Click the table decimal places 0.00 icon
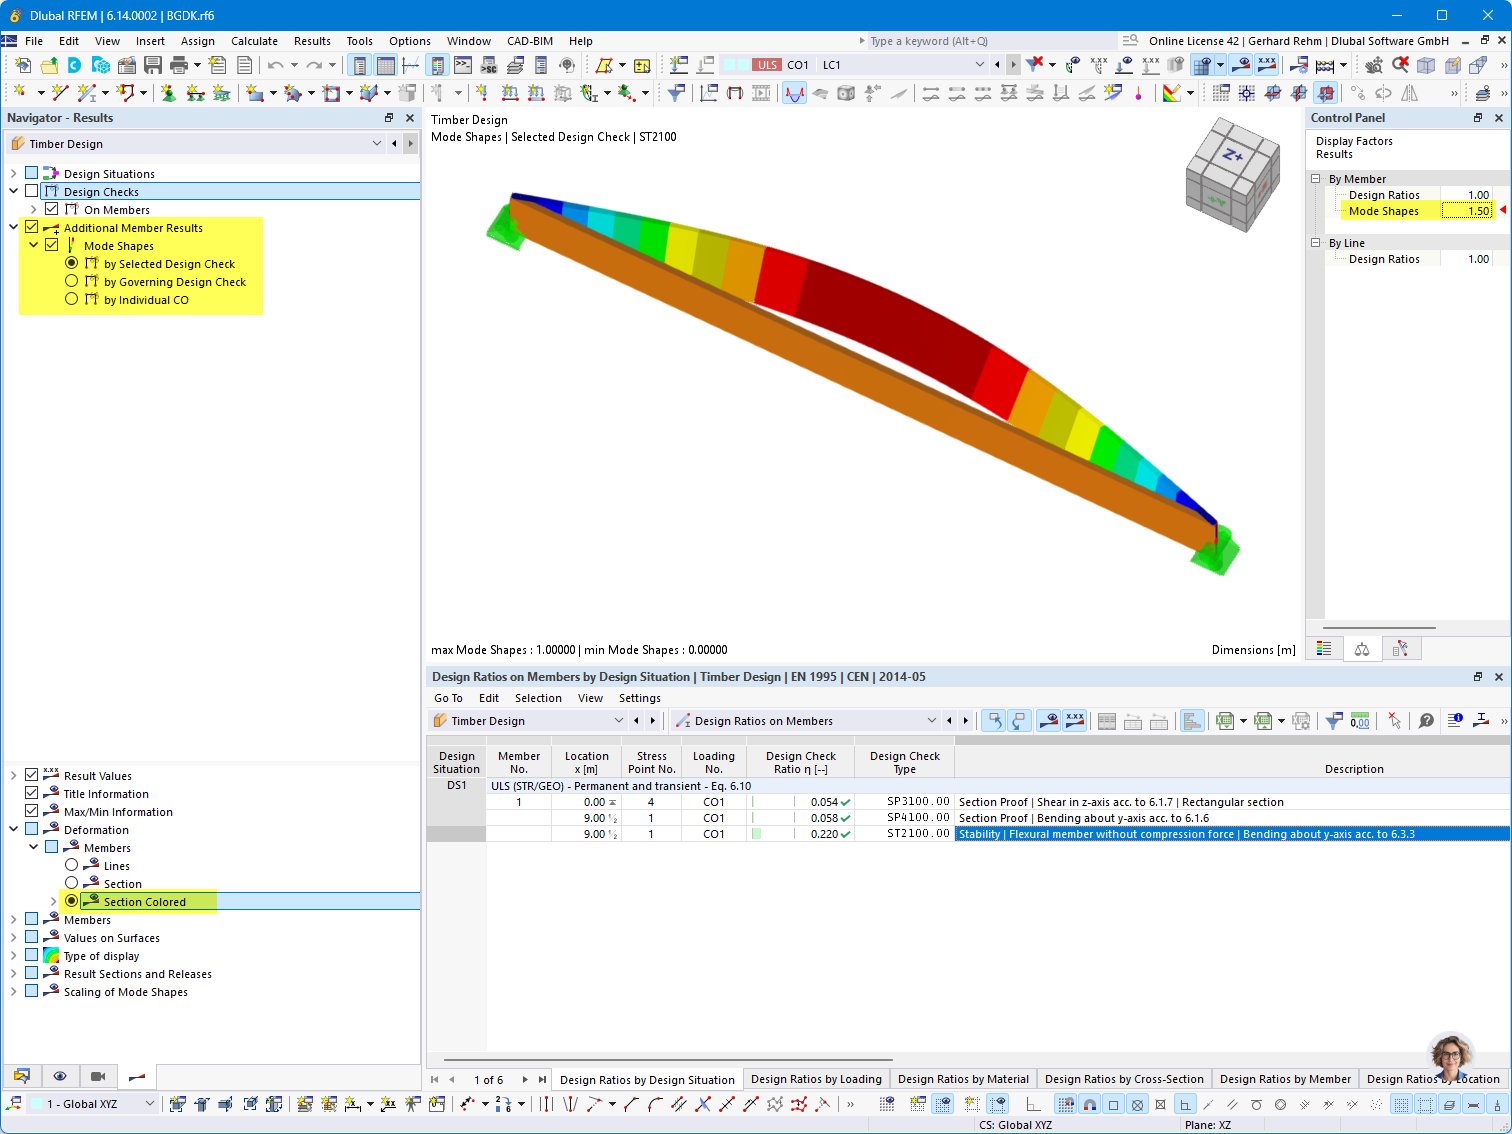Viewport: 1512px width, 1134px height. pyautogui.click(x=1360, y=721)
